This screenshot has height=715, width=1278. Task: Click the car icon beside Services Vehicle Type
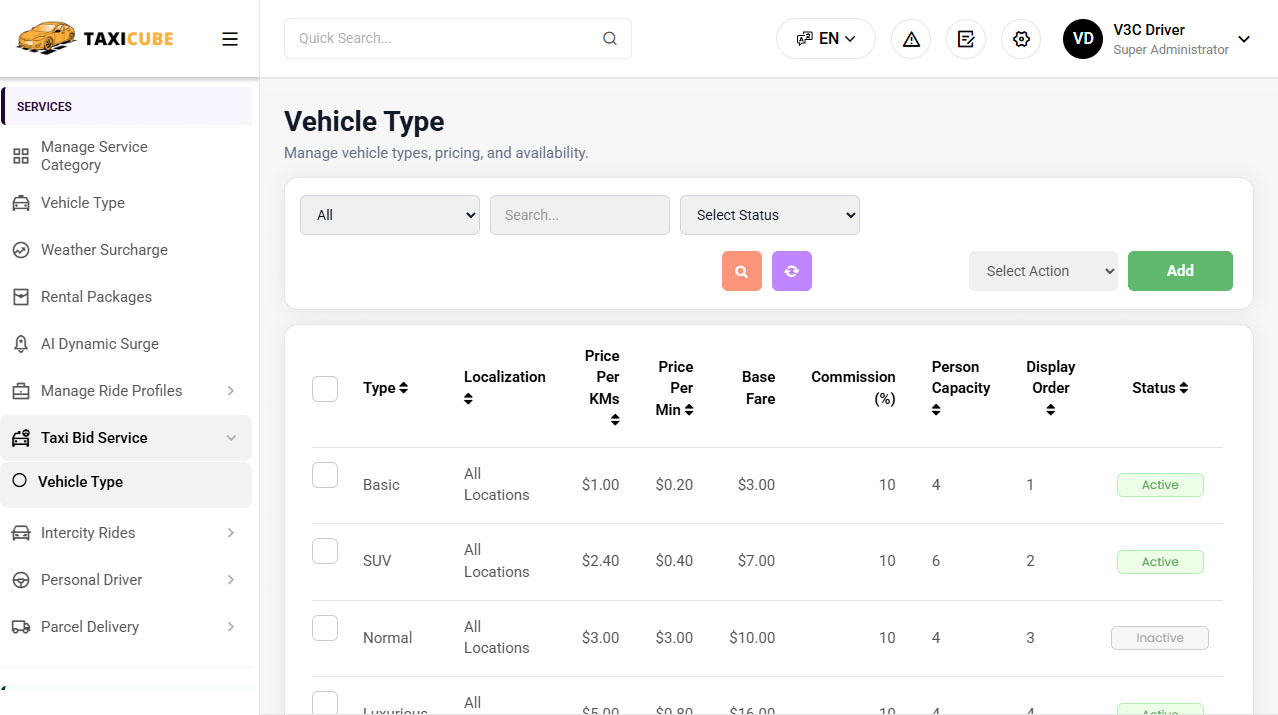(x=20, y=203)
